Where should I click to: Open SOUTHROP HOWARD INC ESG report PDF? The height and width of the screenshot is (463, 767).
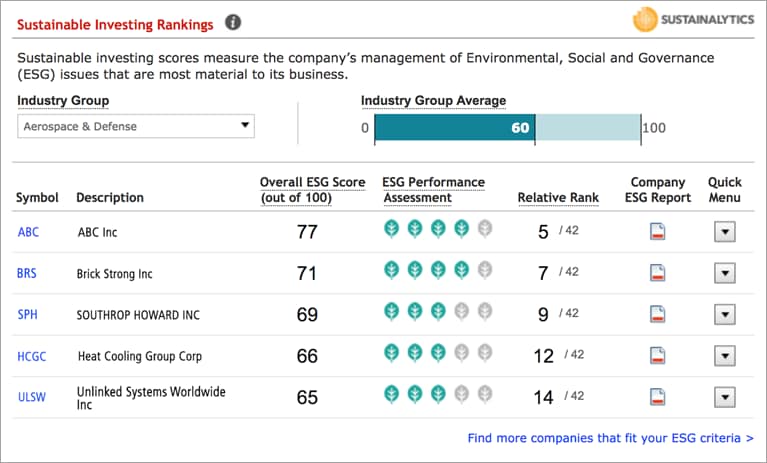click(x=658, y=314)
